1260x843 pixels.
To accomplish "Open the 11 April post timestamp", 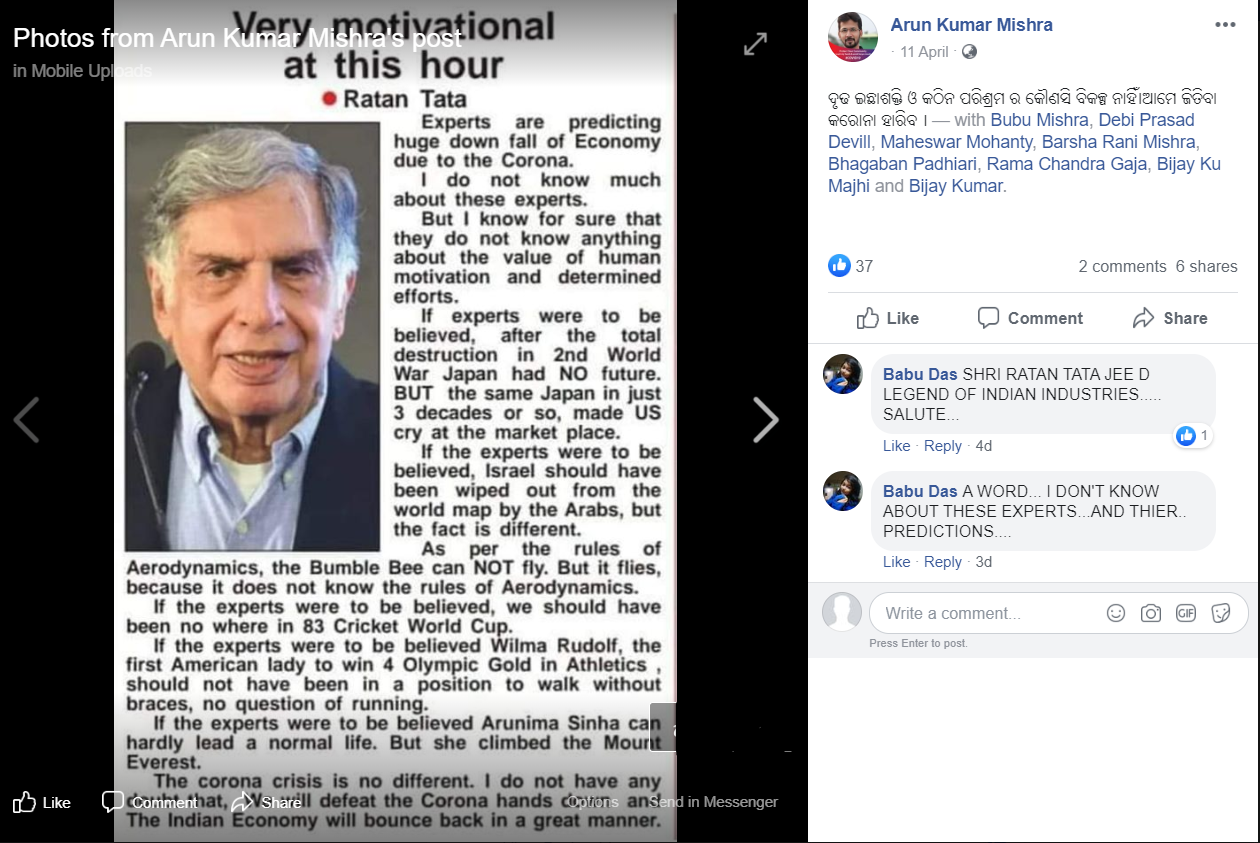I will (x=924, y=52).
